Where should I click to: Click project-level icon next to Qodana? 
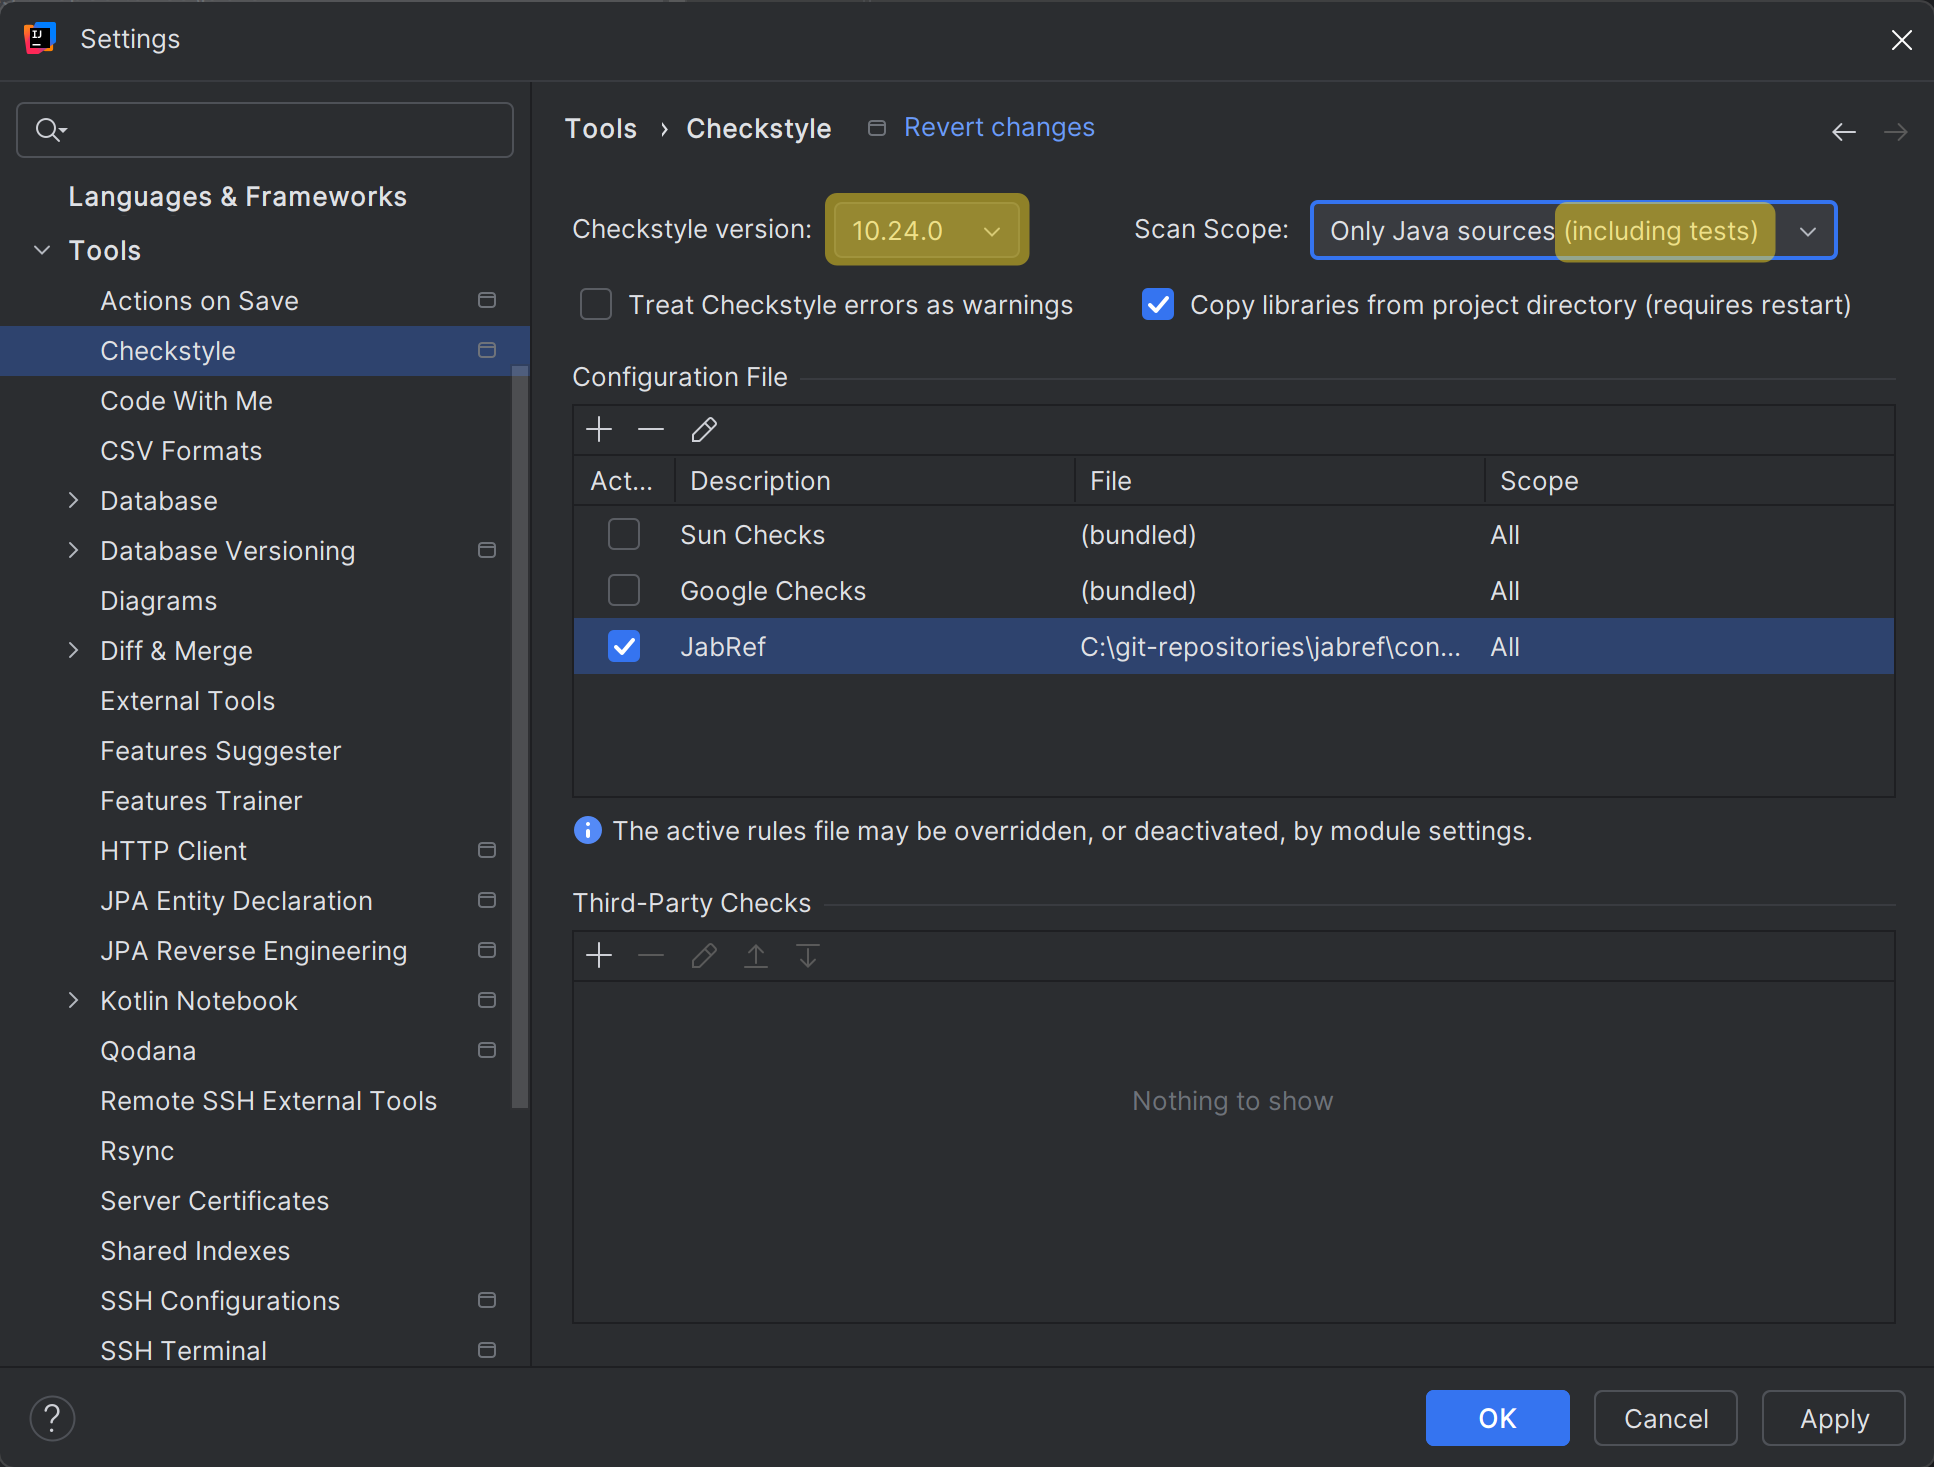tap(487, 1050)
